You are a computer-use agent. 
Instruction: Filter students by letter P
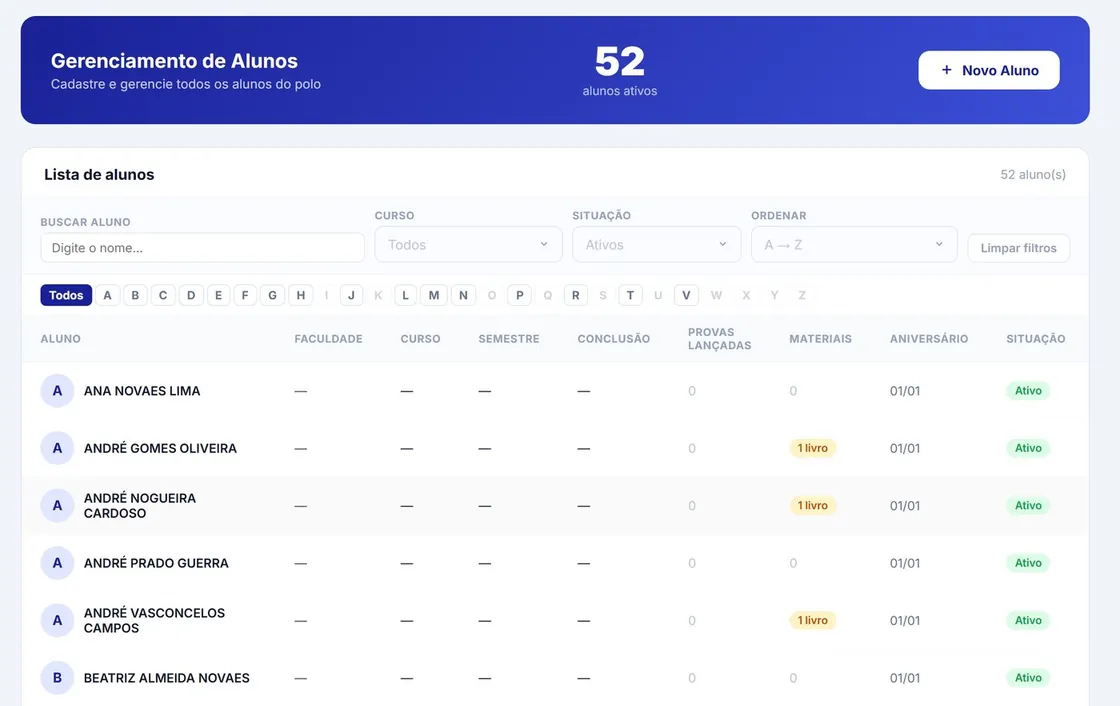[x=519, y=295]
